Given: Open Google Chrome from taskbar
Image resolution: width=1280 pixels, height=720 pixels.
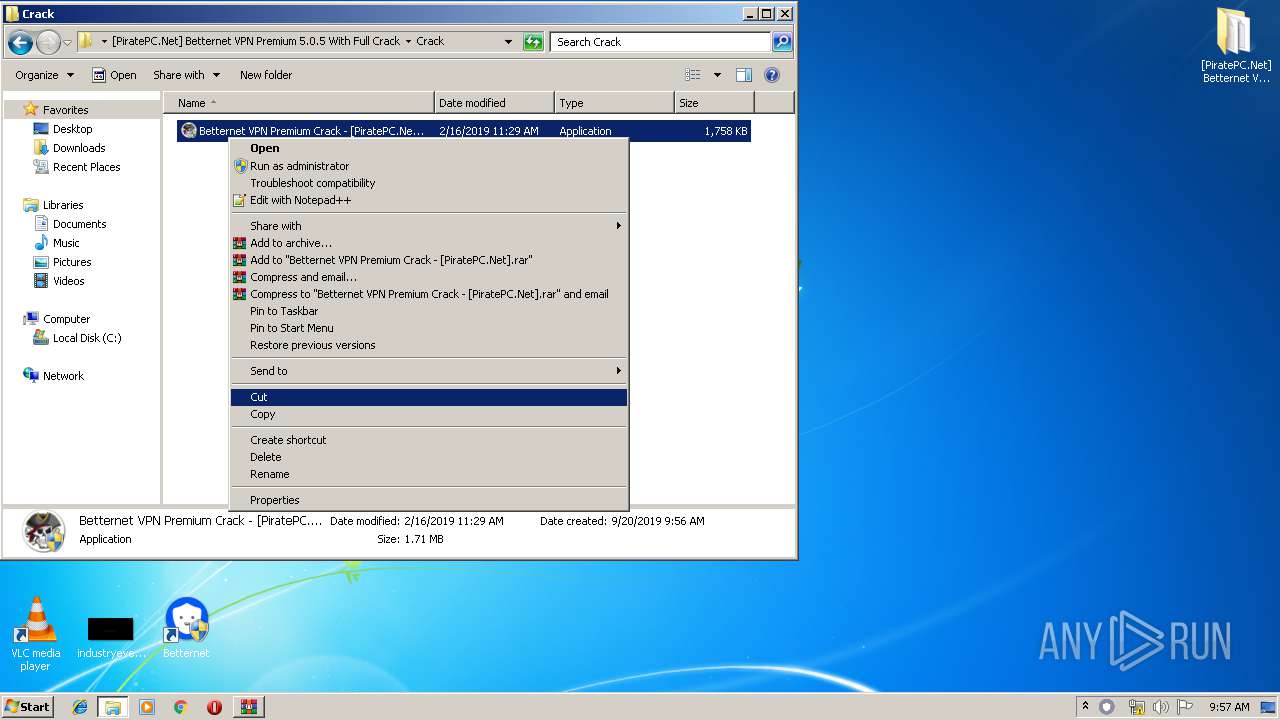Looking at the screenshot, I should point(181,707).
